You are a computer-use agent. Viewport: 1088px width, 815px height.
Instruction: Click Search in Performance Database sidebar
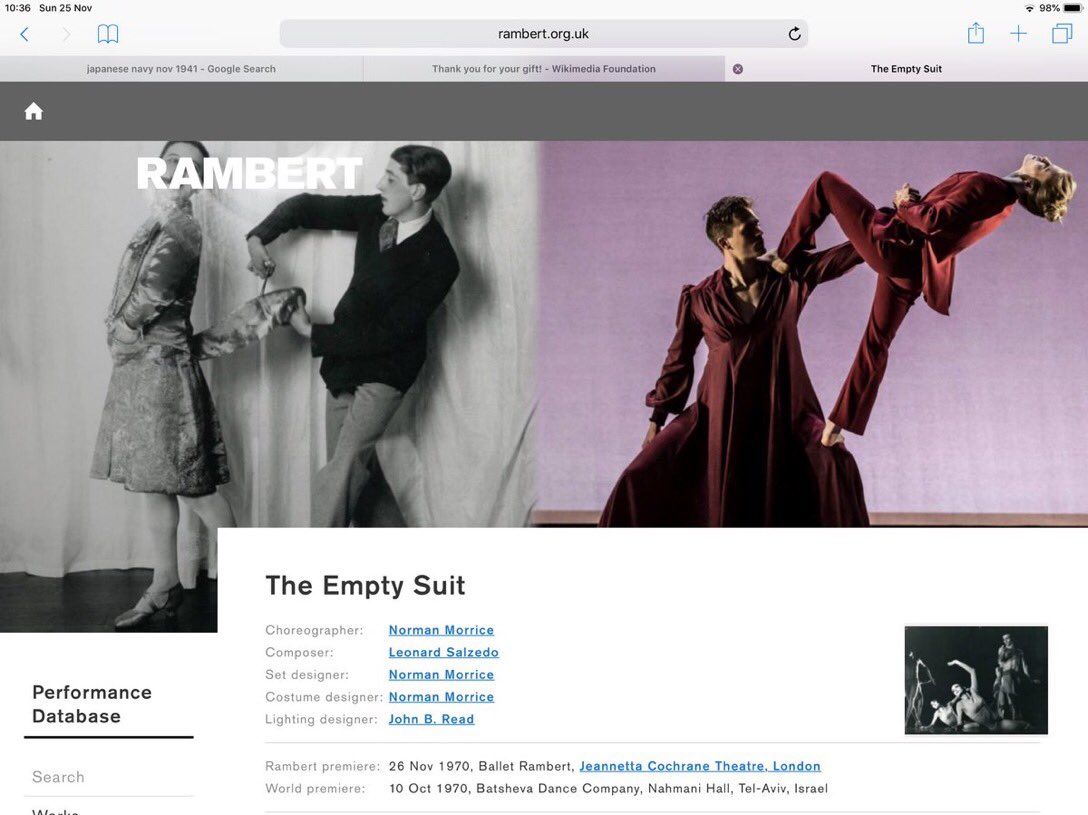tap(58, 777)
